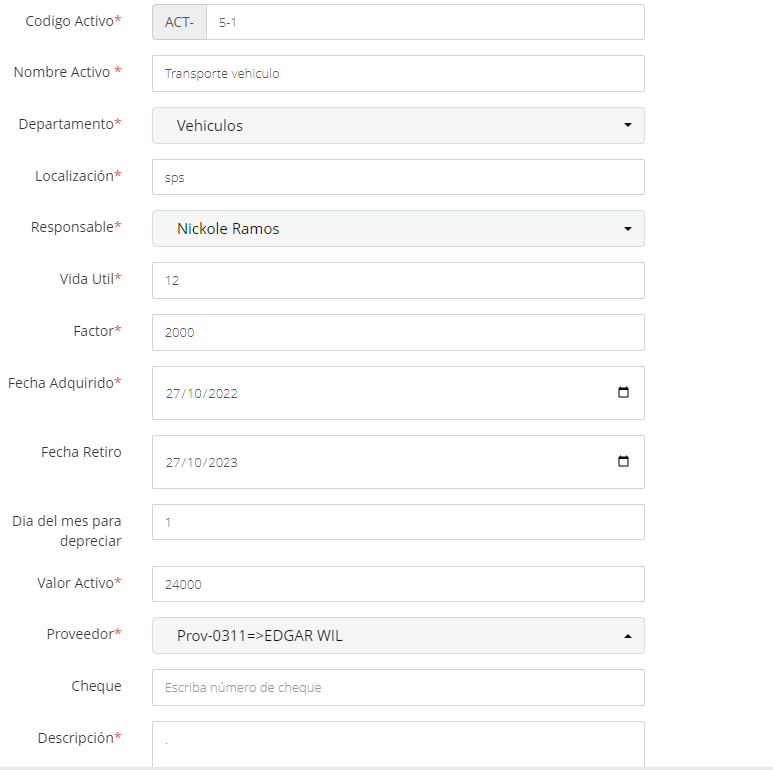Focus the Vida Util field containing 12
Image resolution: width=773 pixels, height=770 pixels.
coord(398,280)
